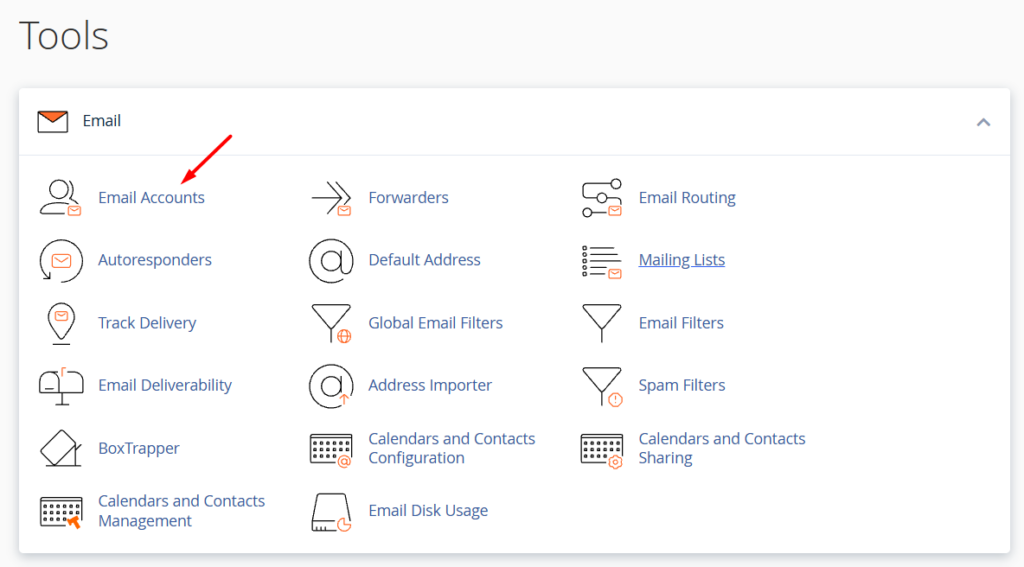1024x567 pixels.
Task: Open the Spam Filters link
Action: point(682,385)
